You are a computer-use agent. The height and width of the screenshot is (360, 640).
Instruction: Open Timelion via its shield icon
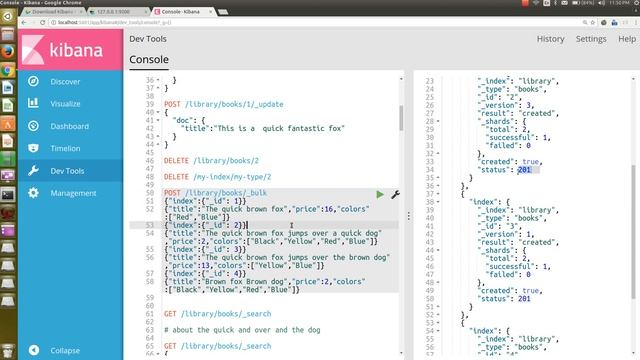33,148
